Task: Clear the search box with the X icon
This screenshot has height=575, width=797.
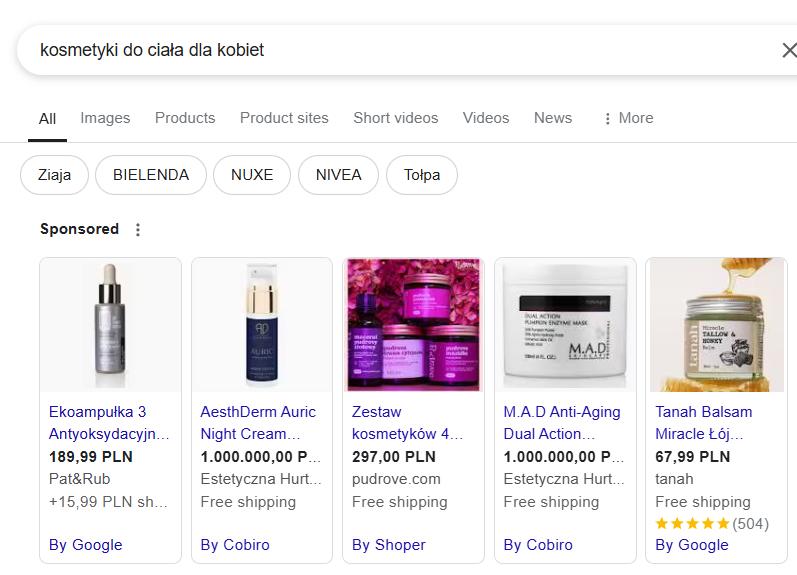Action: [x=789, y=50]
